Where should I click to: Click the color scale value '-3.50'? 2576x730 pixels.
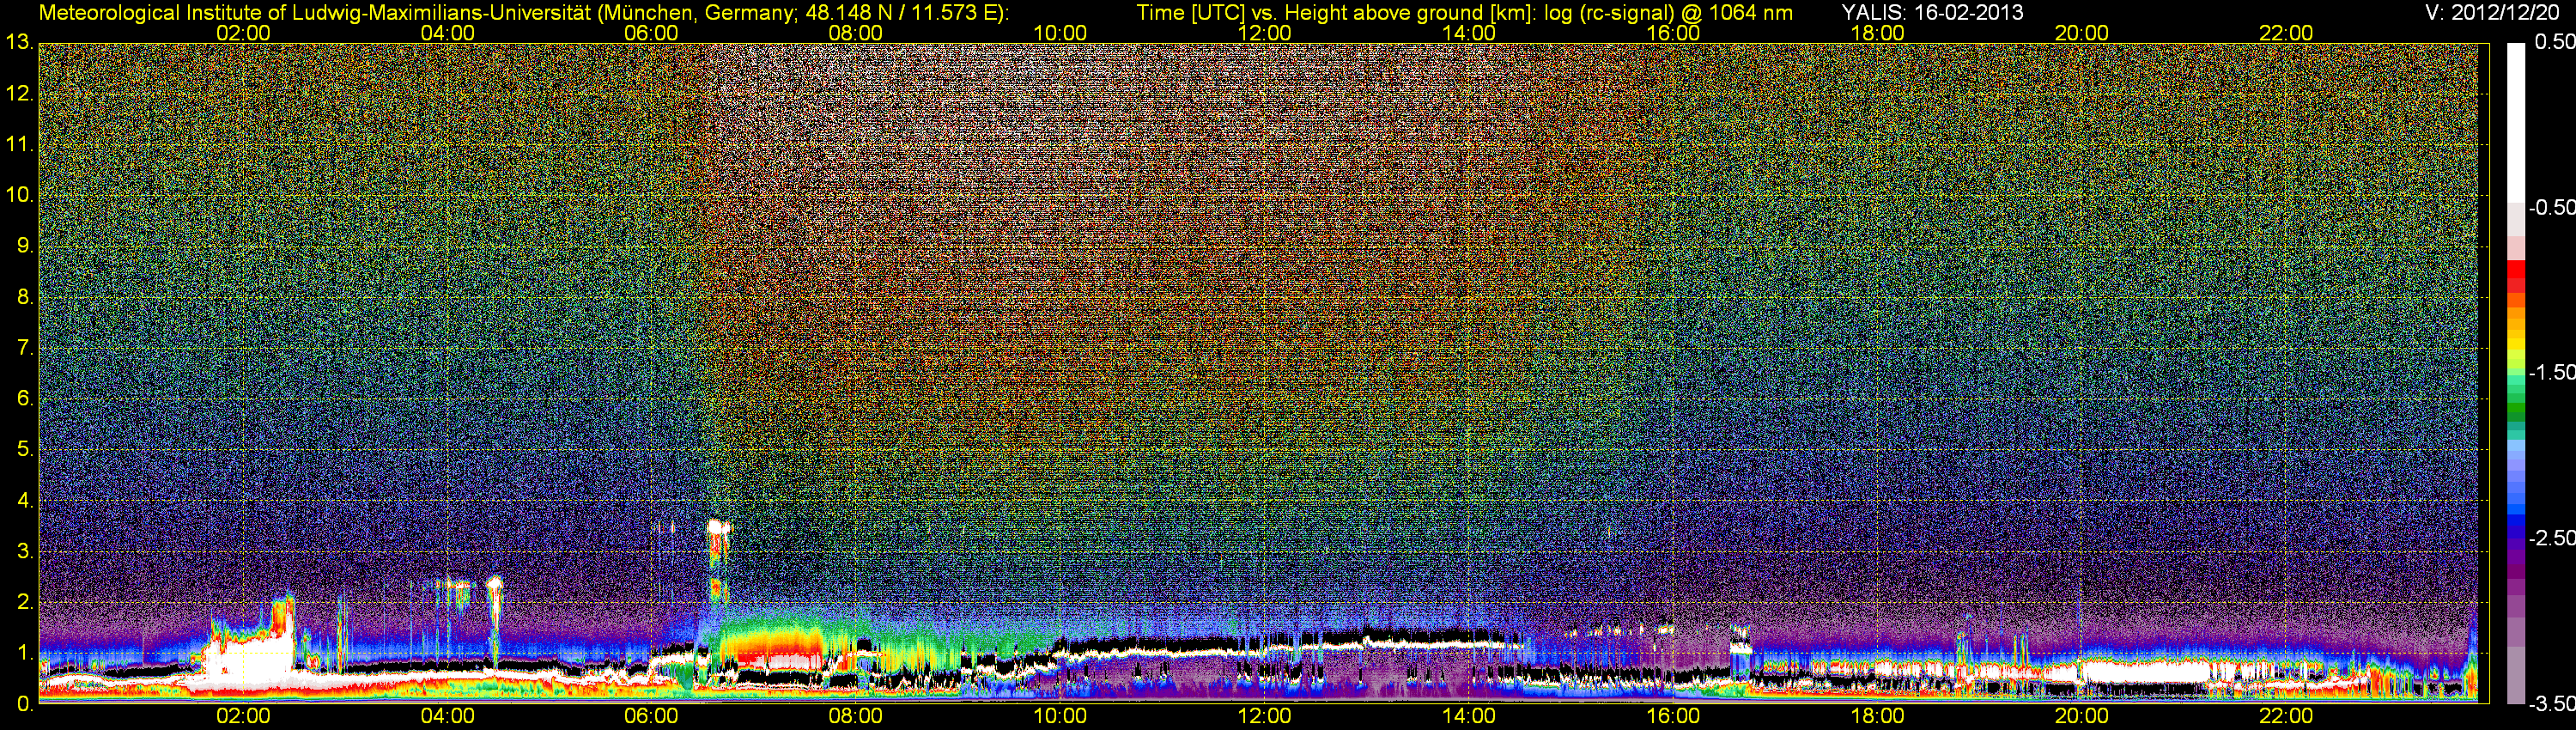(x=2551, y=703)
